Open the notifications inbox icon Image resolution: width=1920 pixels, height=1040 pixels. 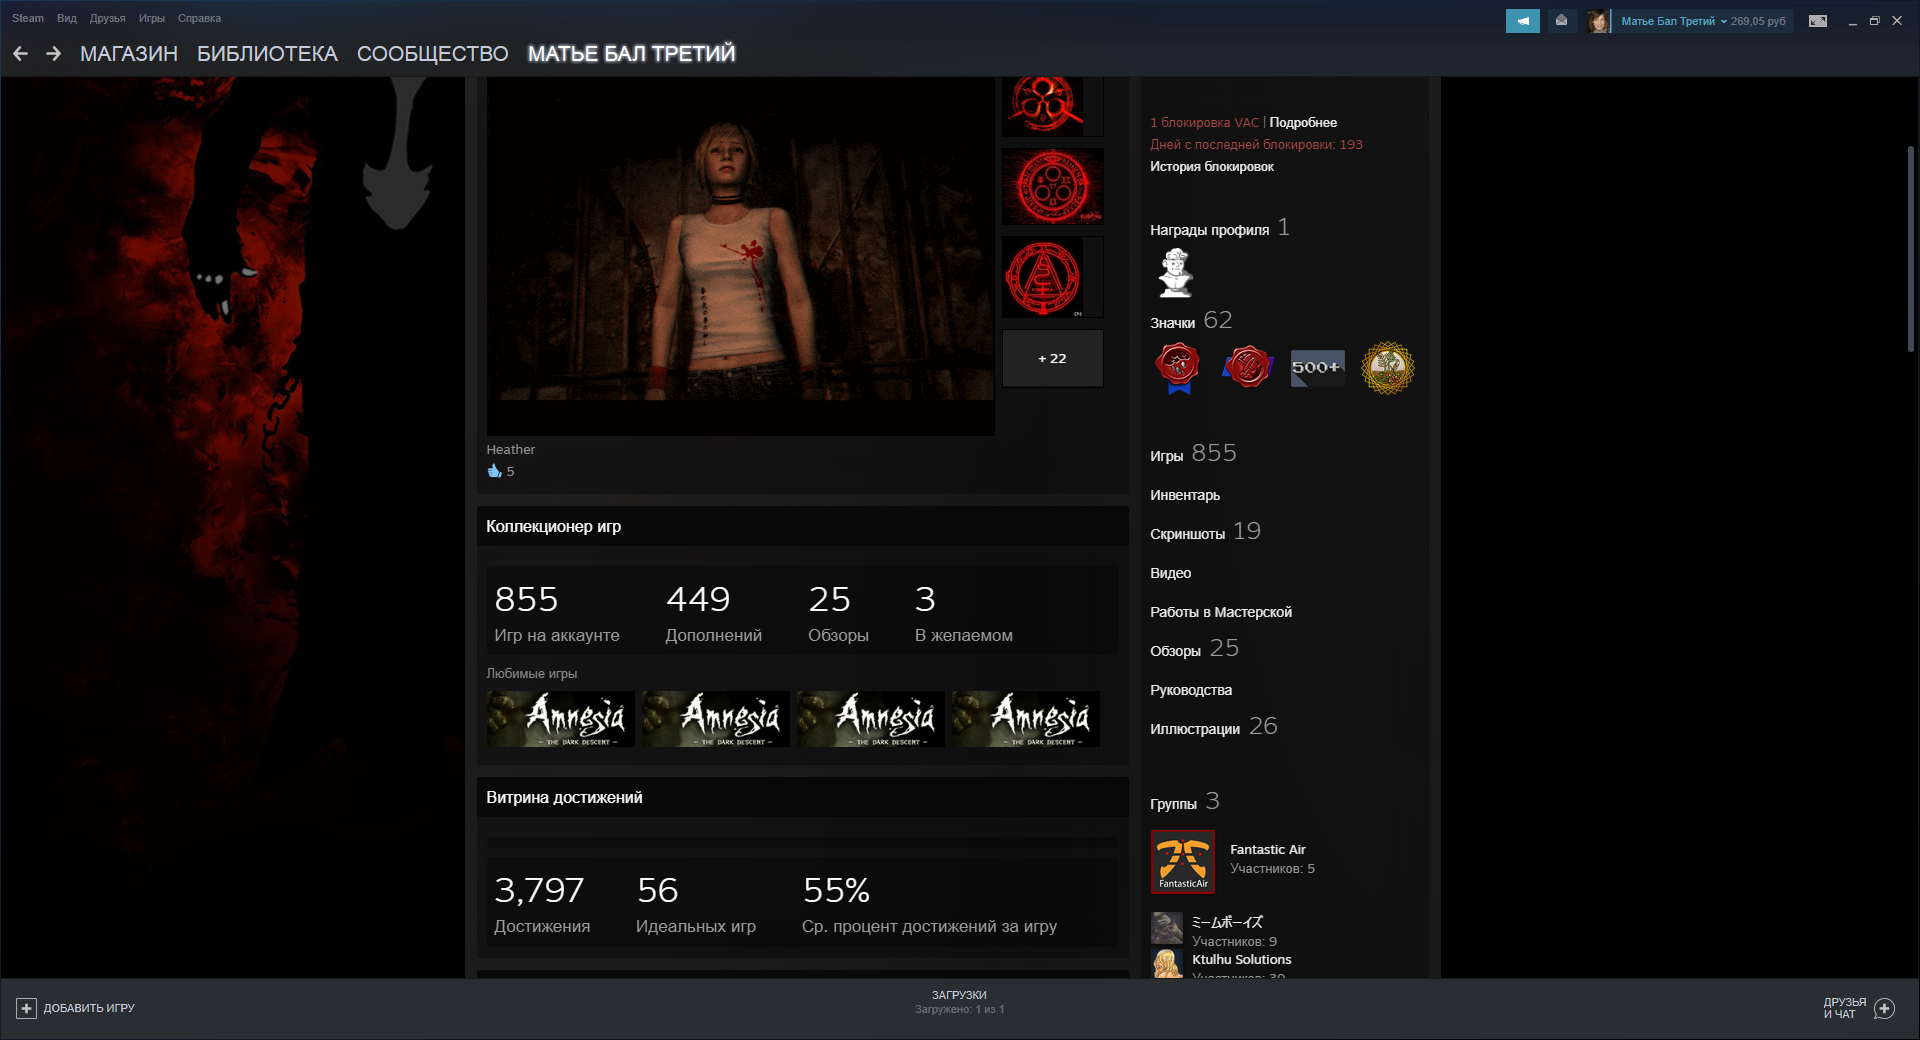coord(1561,21)
